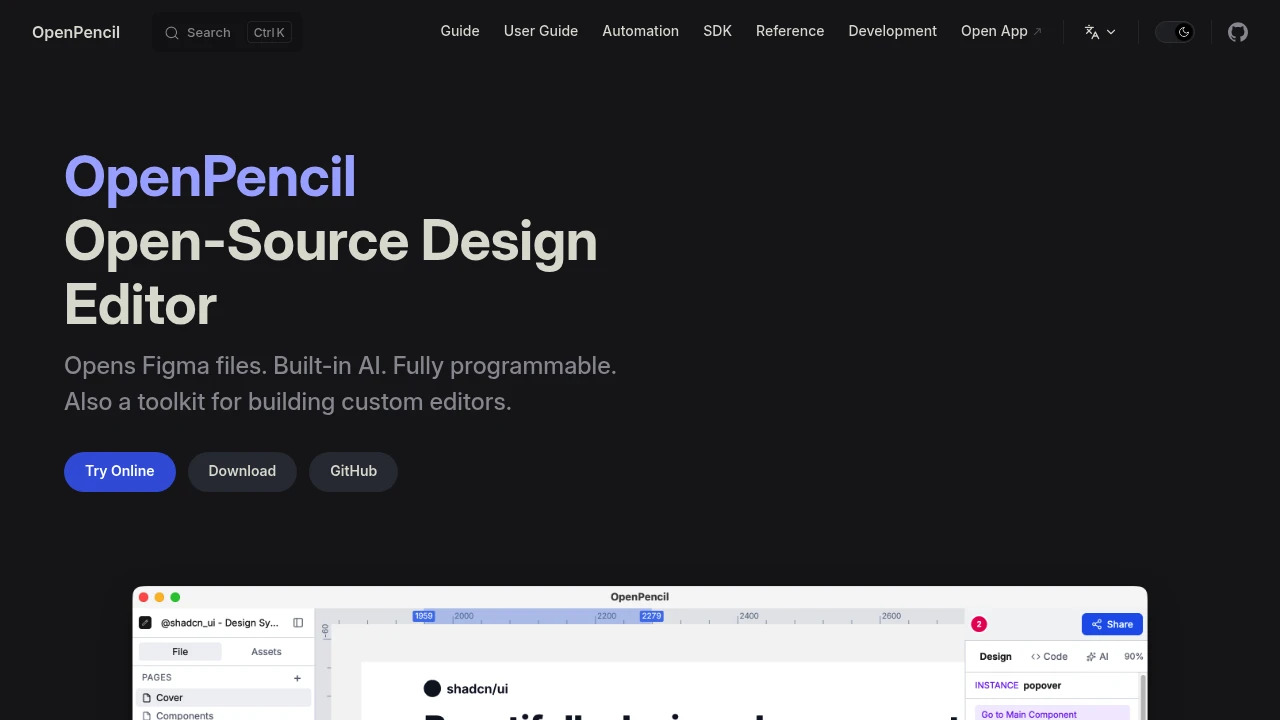
Task: Open the User Guide nav item
Action: 541,31
